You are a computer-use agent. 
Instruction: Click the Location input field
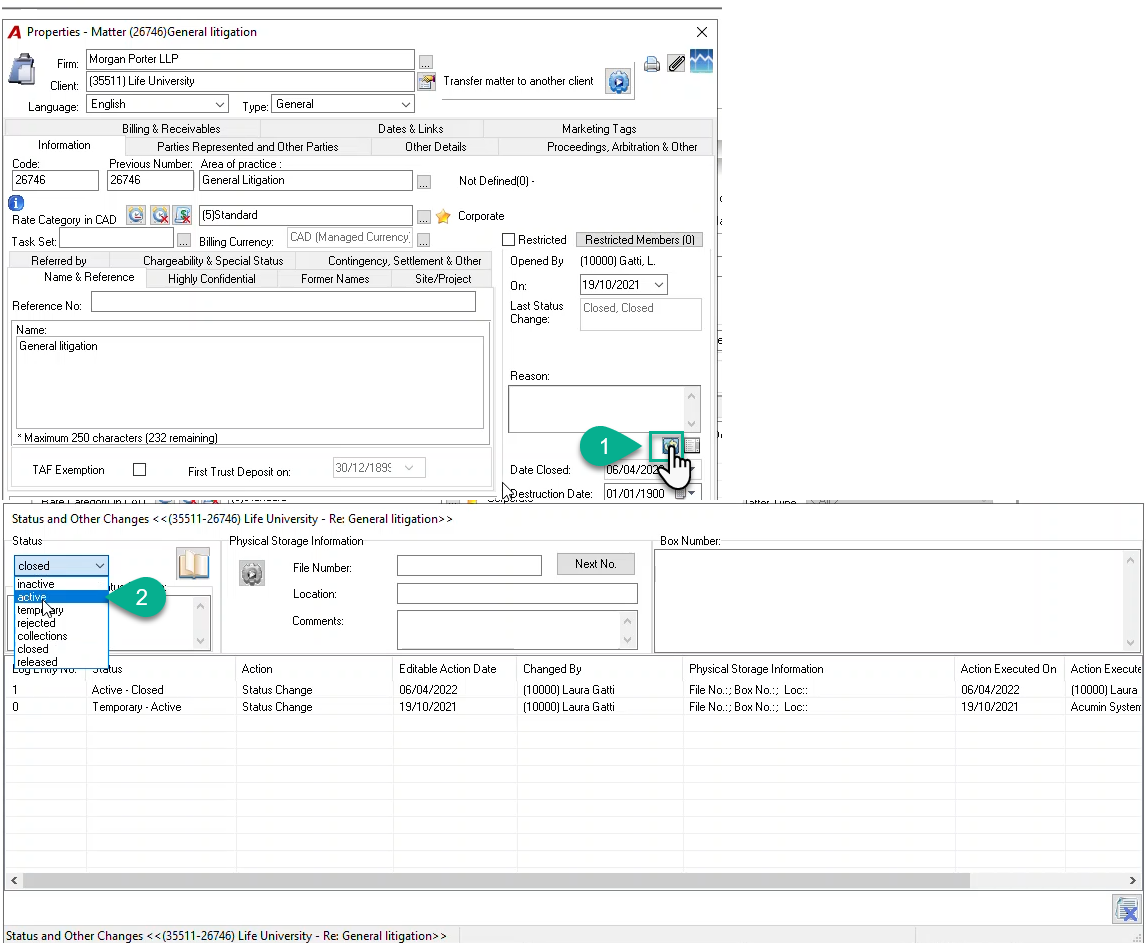click(x=517, y=594)
